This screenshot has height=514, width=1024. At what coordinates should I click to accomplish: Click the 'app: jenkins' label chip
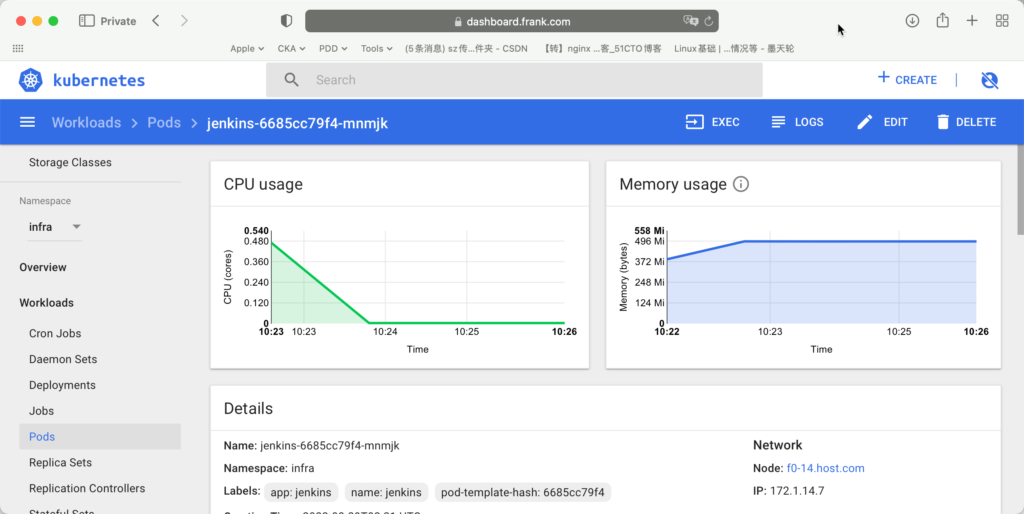[301, 492]
